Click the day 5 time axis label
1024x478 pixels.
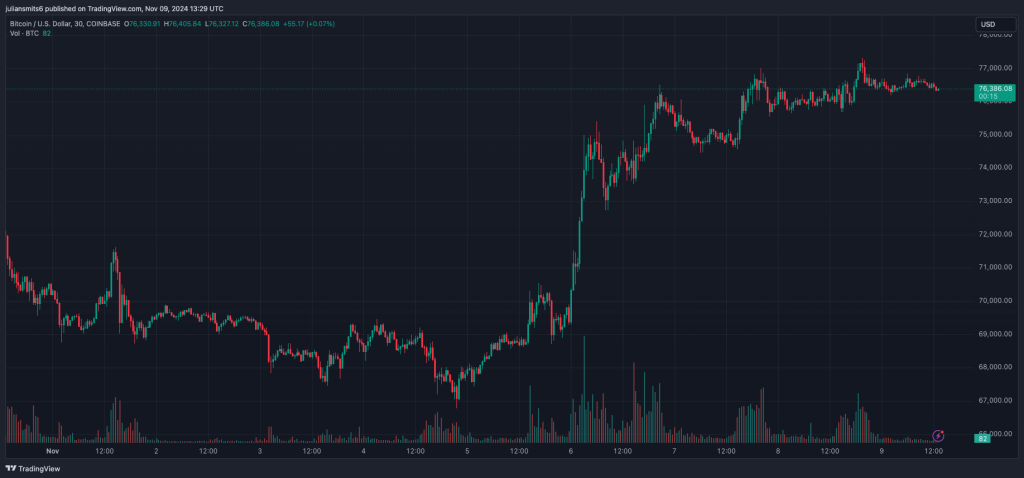(467, 451)
